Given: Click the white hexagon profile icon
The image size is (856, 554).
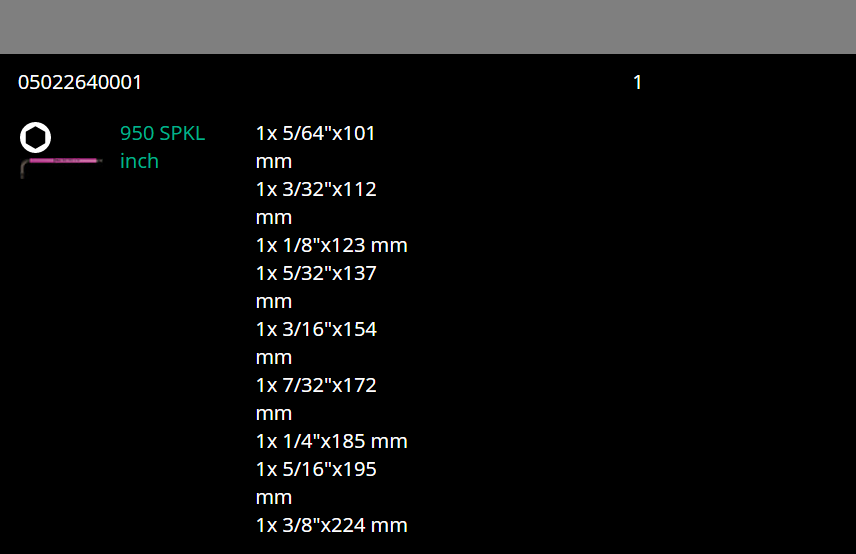Looking at the screenshot, I should 35,137.
